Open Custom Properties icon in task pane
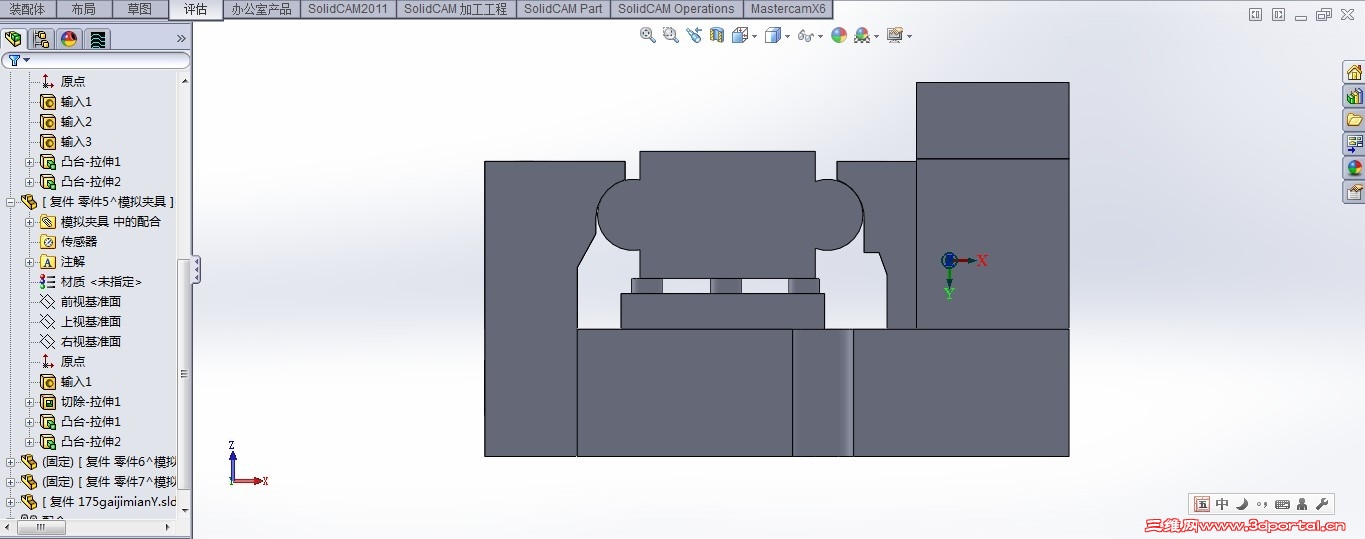Viewport: 1365px width, 539px height. pos(1354,192)
